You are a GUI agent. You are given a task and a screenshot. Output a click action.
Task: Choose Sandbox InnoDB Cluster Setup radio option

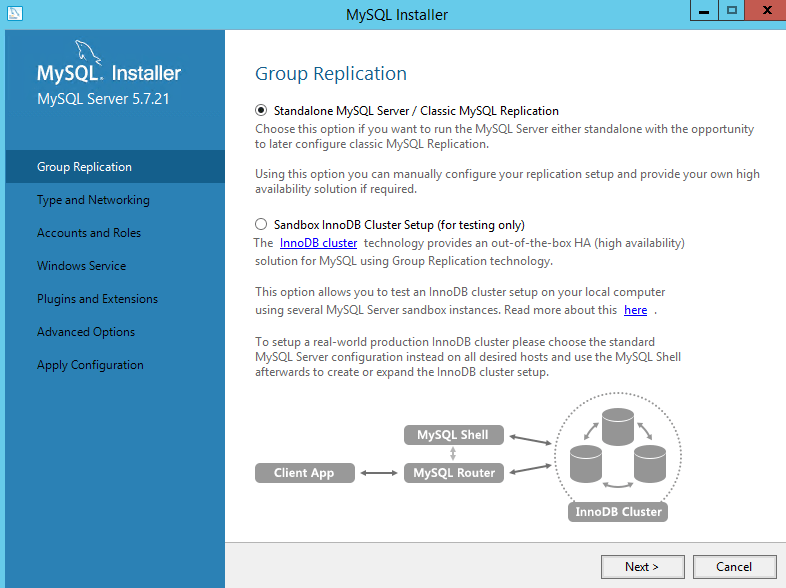click(261, 224)
